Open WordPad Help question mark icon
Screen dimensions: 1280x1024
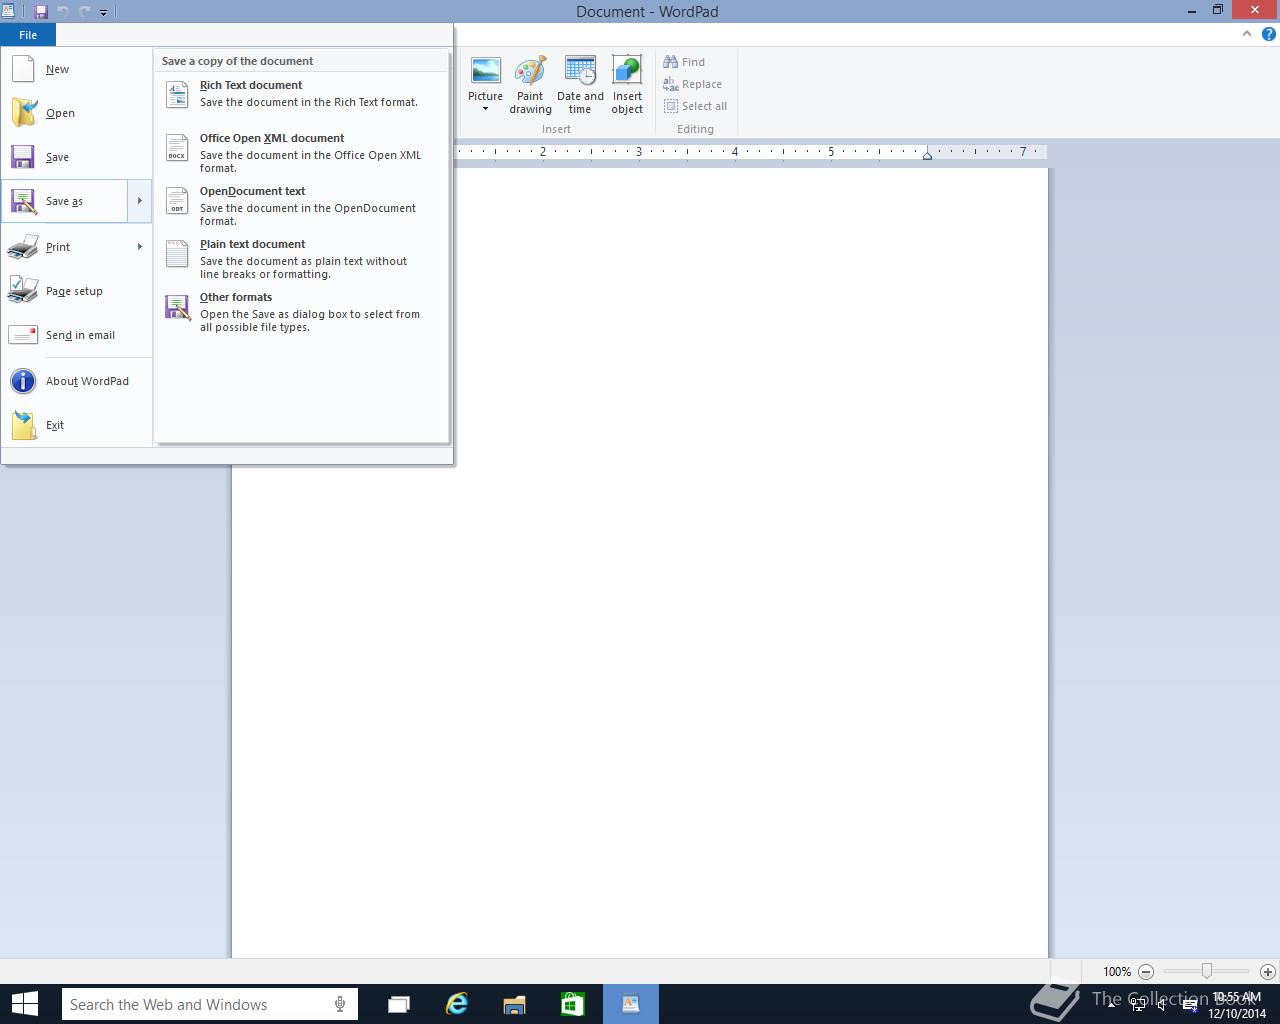1268,34
